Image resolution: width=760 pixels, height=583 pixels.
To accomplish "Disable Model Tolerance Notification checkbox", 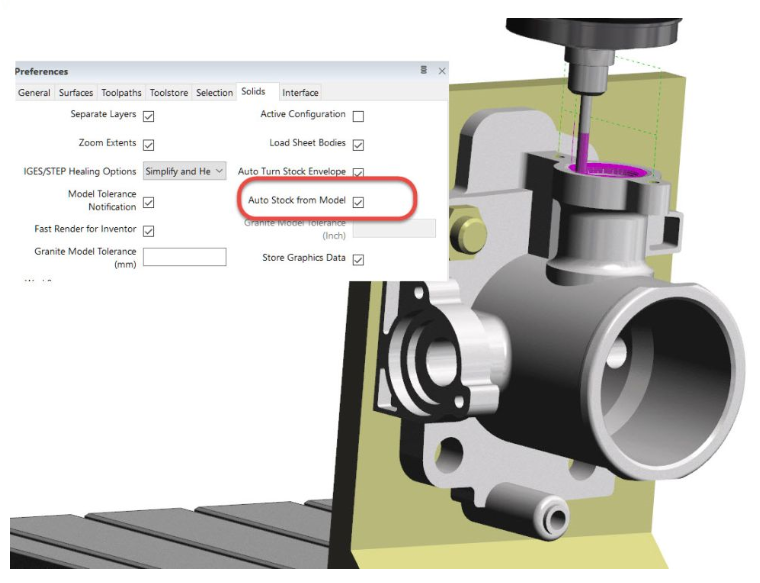I will click(x=148, y=202).
